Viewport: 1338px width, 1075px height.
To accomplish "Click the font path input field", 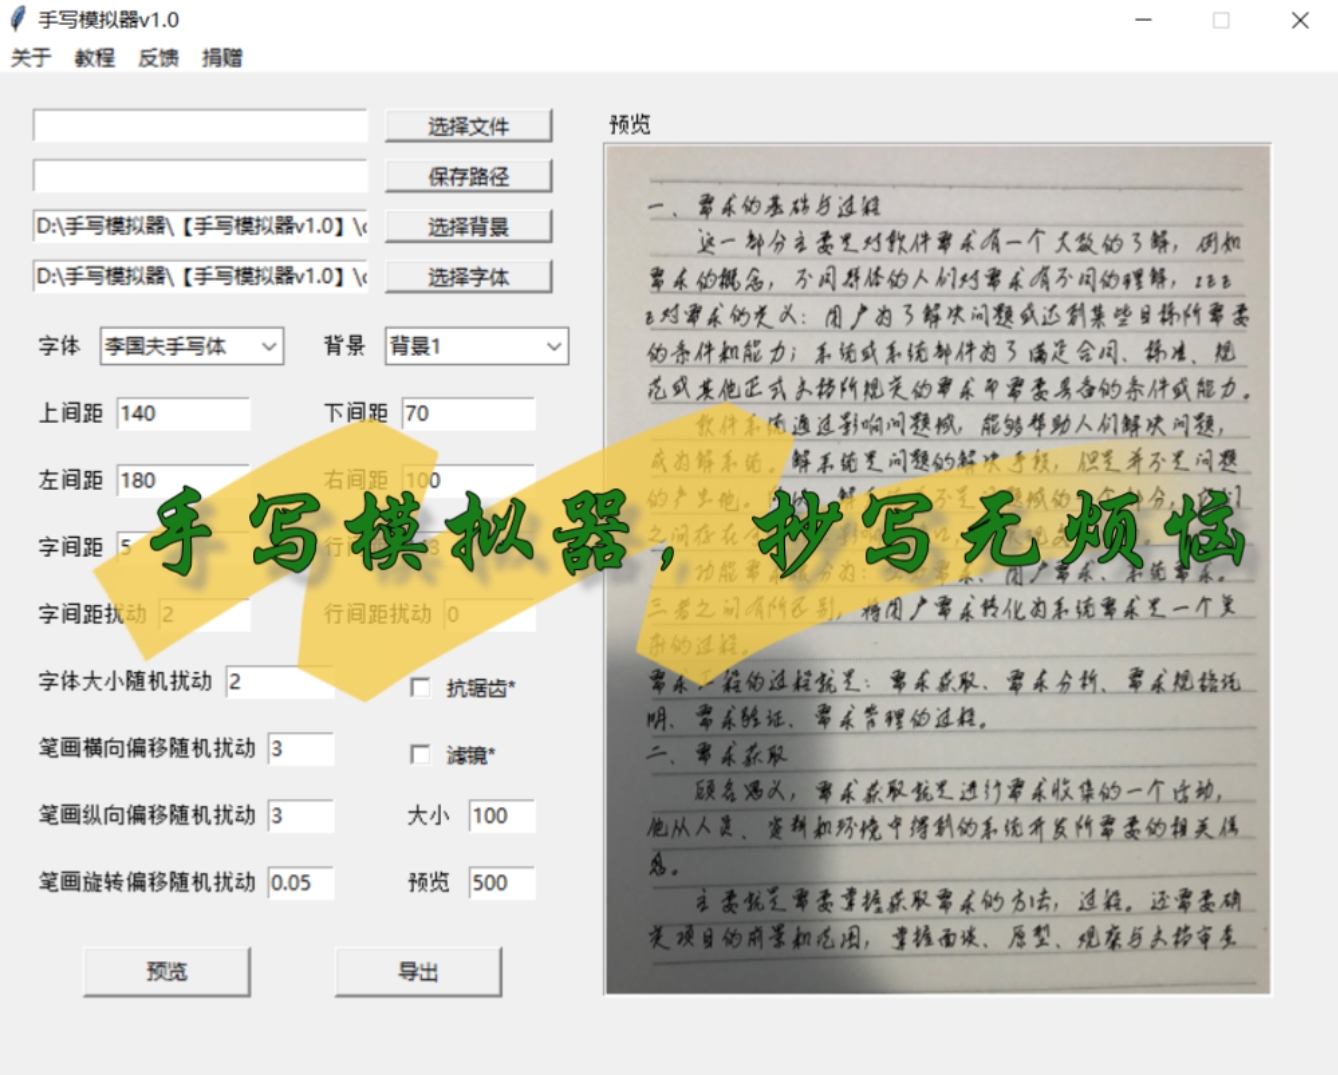I will [200, 275].
